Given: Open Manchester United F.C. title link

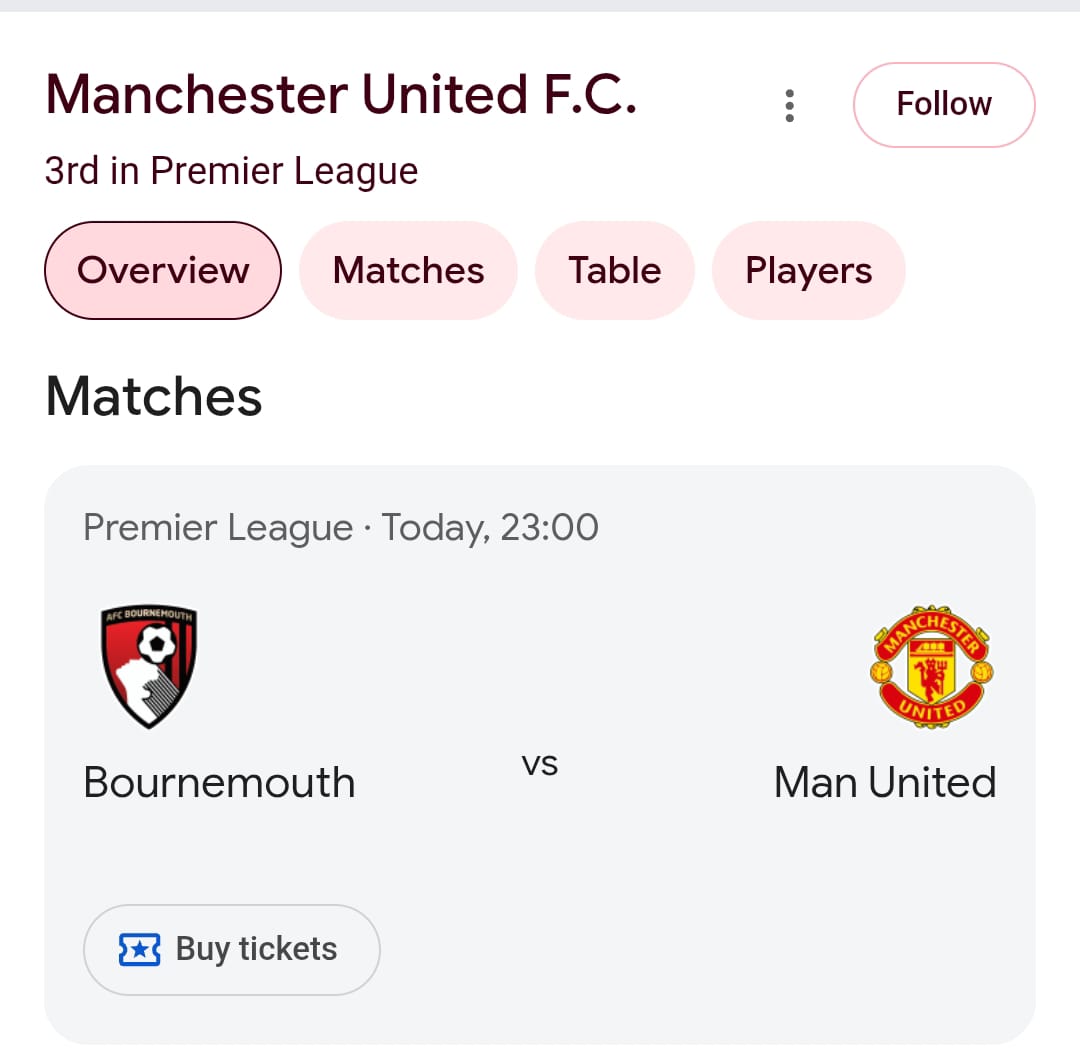Looking at the screenshot, I should (343, 93).
